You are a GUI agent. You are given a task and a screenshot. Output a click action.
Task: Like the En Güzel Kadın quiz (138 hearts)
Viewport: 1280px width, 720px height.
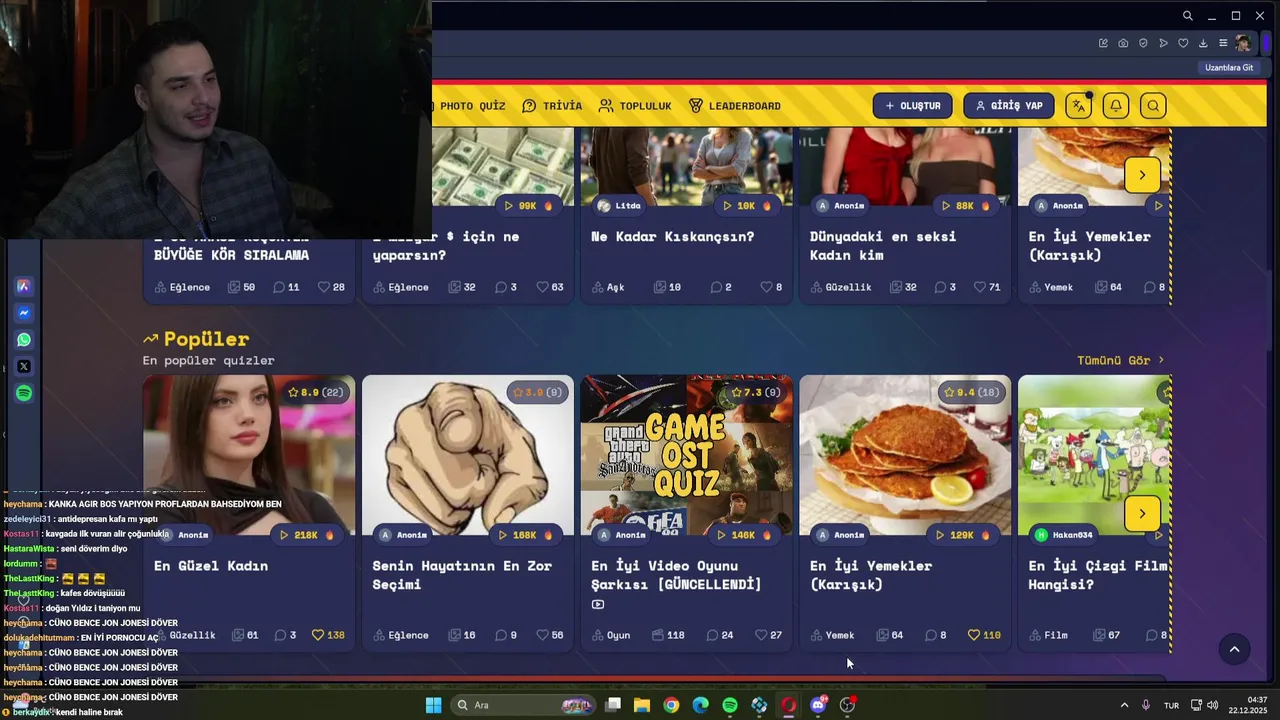pyautogui.click(x=318, y=635)
